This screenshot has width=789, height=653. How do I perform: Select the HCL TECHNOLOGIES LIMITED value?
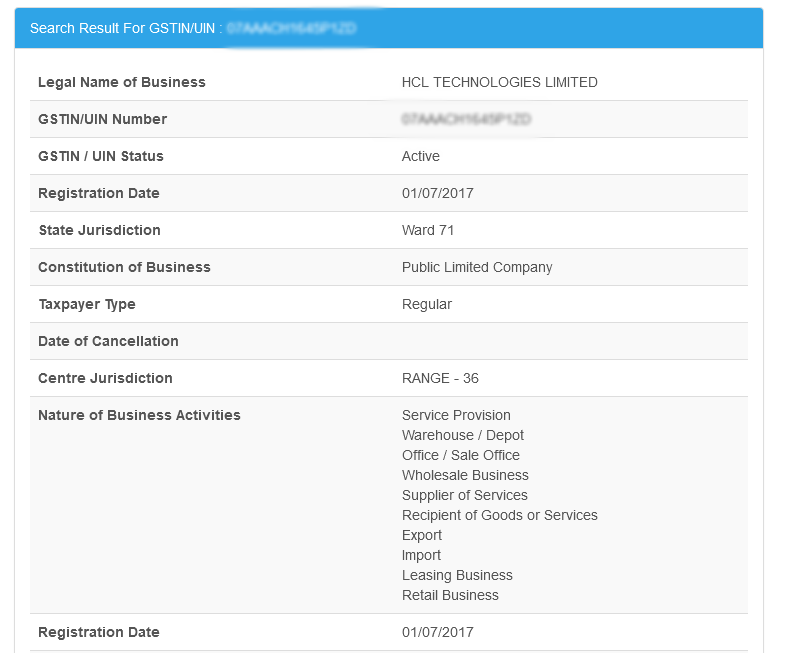499,82
